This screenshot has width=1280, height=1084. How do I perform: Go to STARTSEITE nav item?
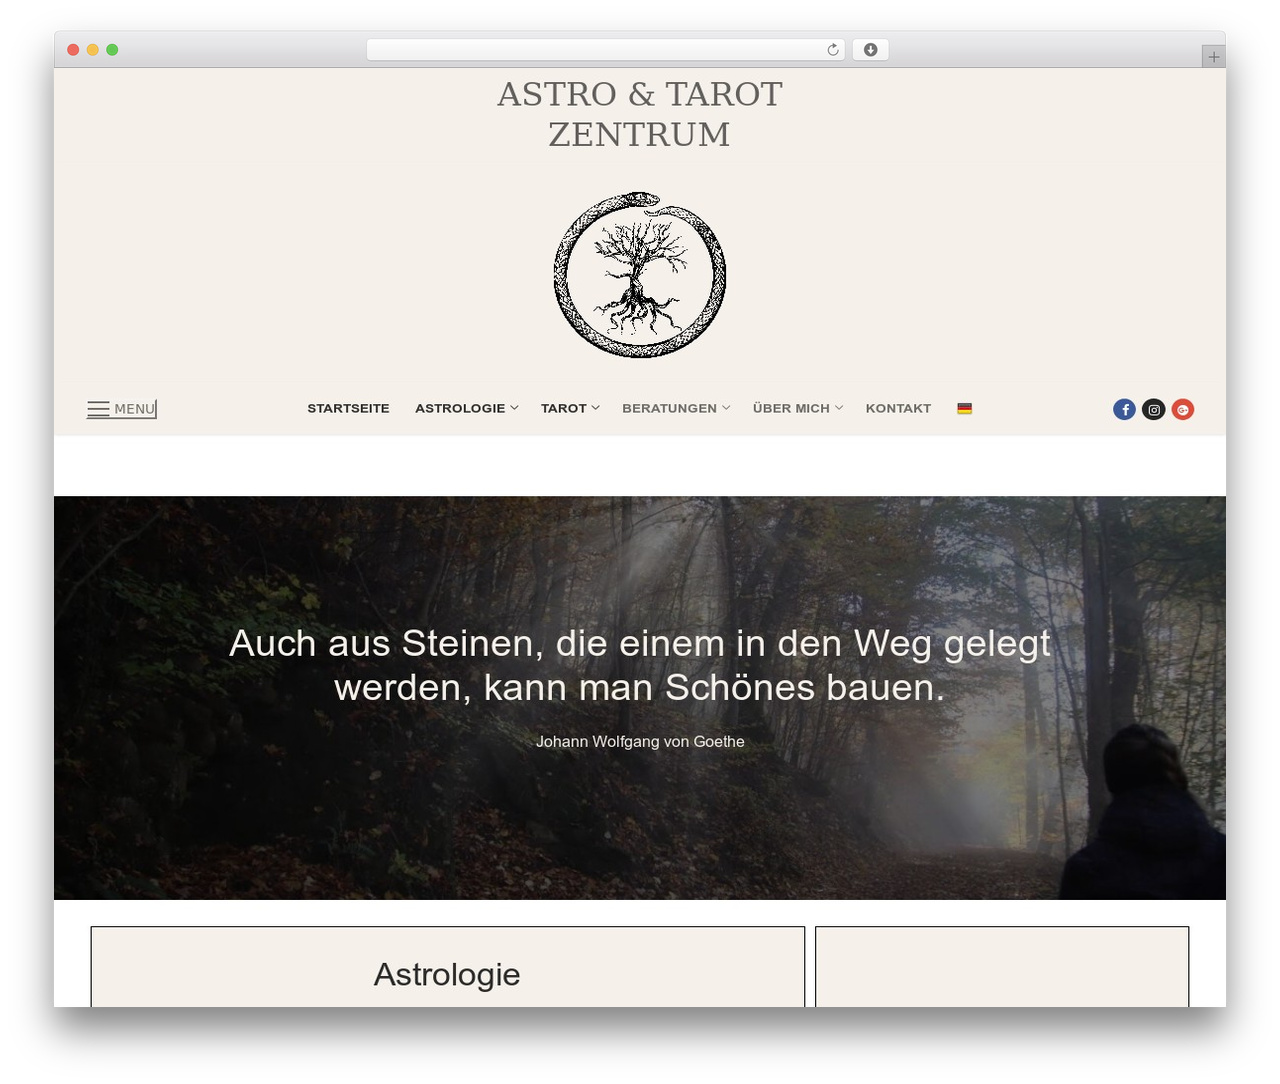(348, 408)
